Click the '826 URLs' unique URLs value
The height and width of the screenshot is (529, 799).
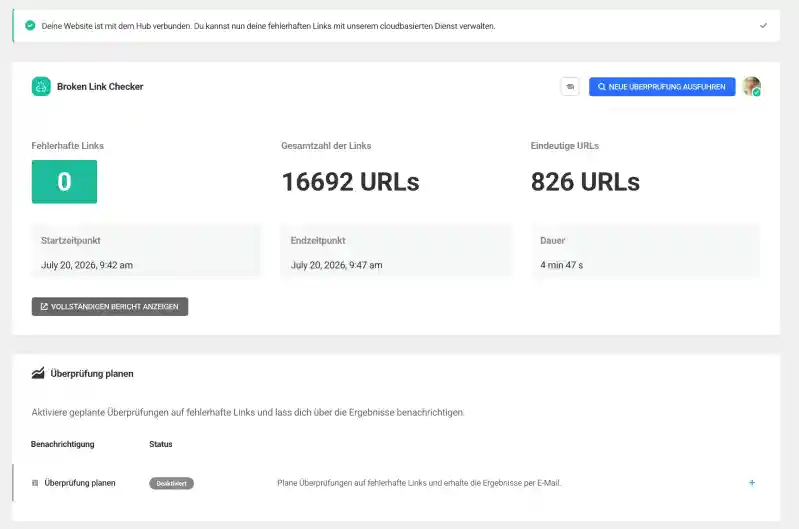coord(585,182)
